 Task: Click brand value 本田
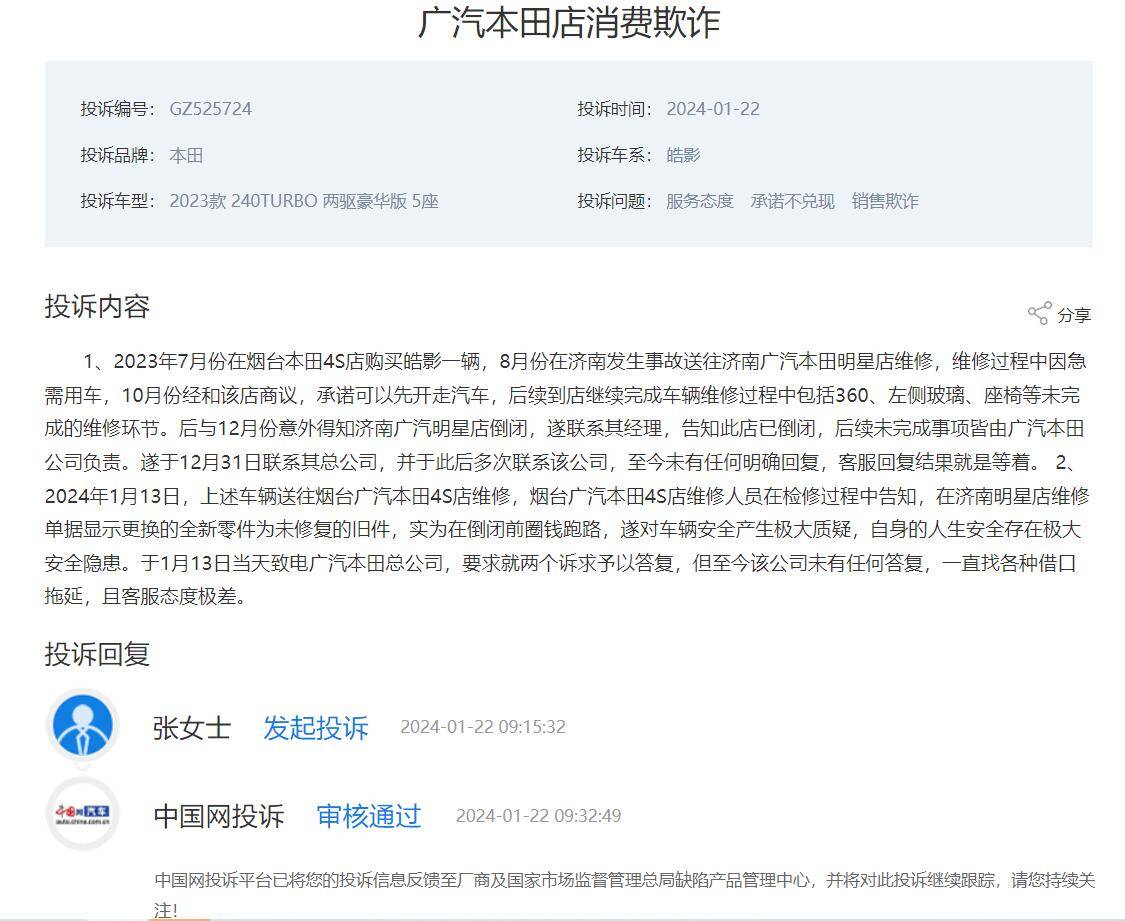[x=187, y=155]
